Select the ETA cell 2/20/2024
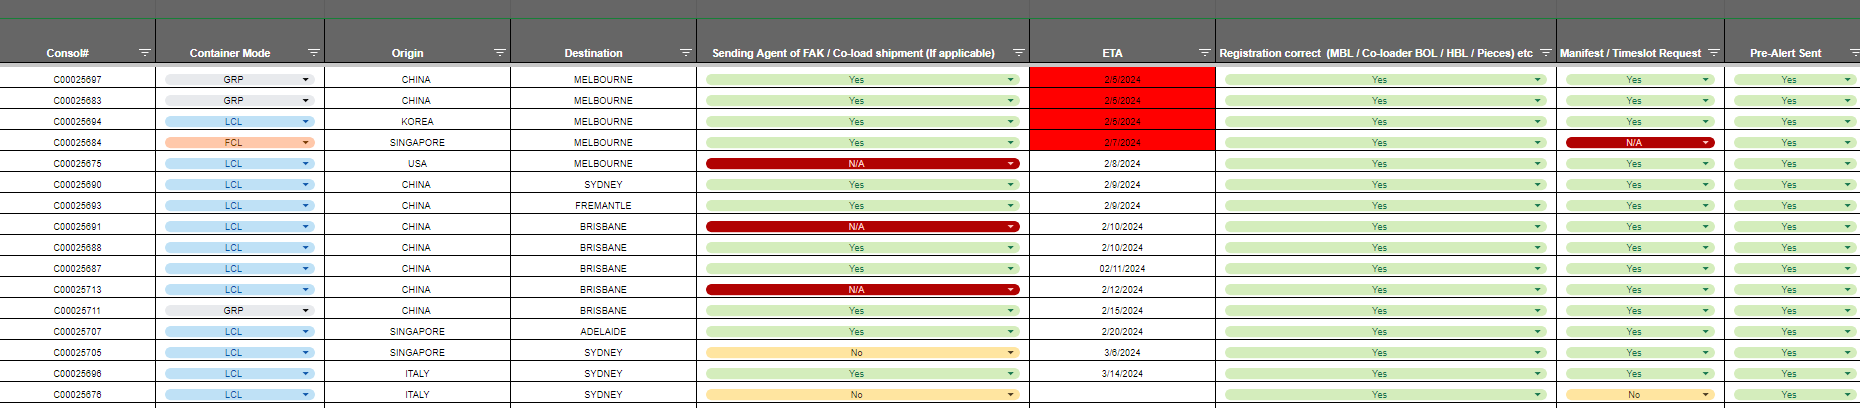Image resolution: width=1860 pixels, height=408 pixels. 1122,331
